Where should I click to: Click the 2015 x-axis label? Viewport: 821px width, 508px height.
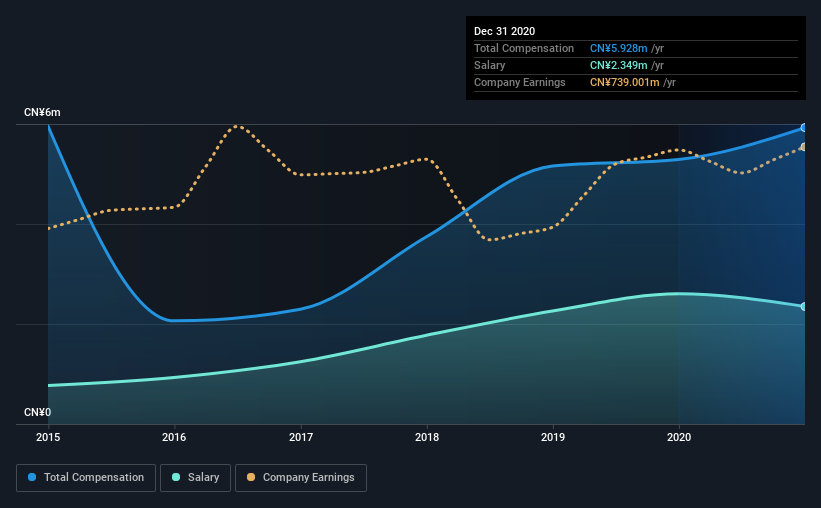48,437
